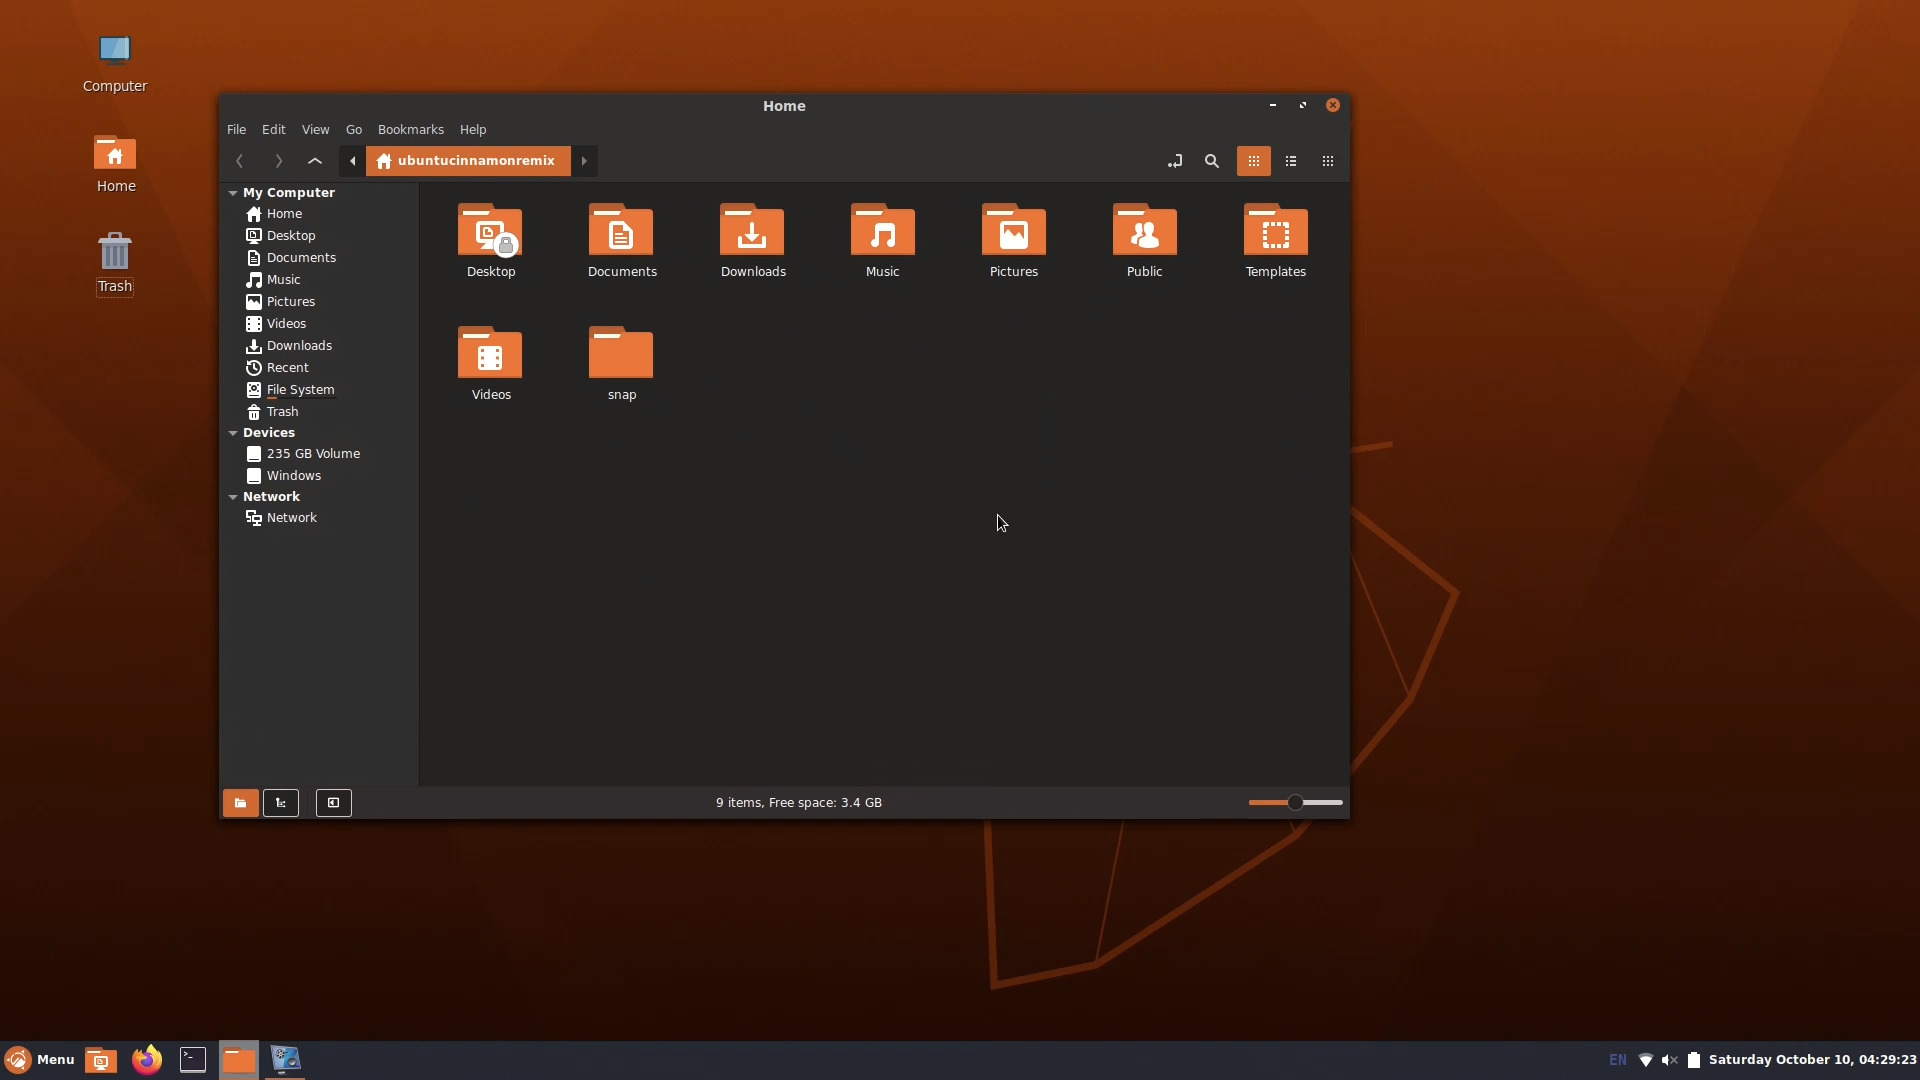
Task: Launch Firefox from the taskbar
Action: pos(146,1060)
